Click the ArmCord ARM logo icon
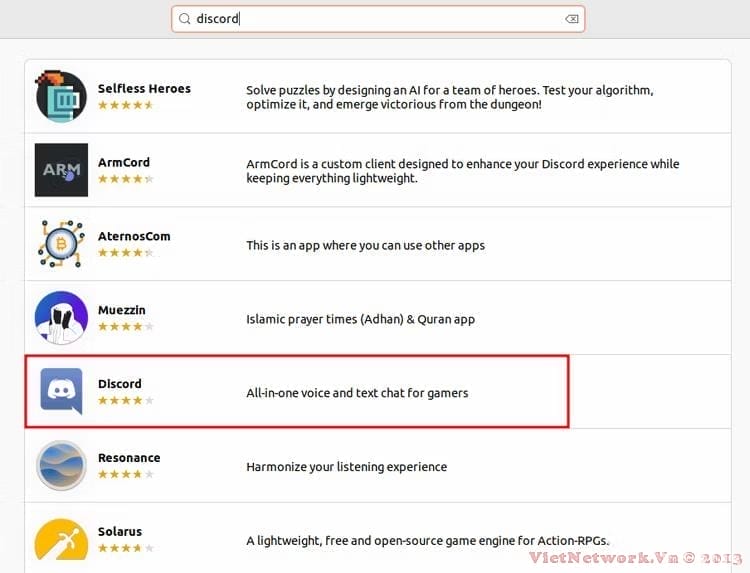The width and height of the screenshot is (750, 573). coord(61,170)
